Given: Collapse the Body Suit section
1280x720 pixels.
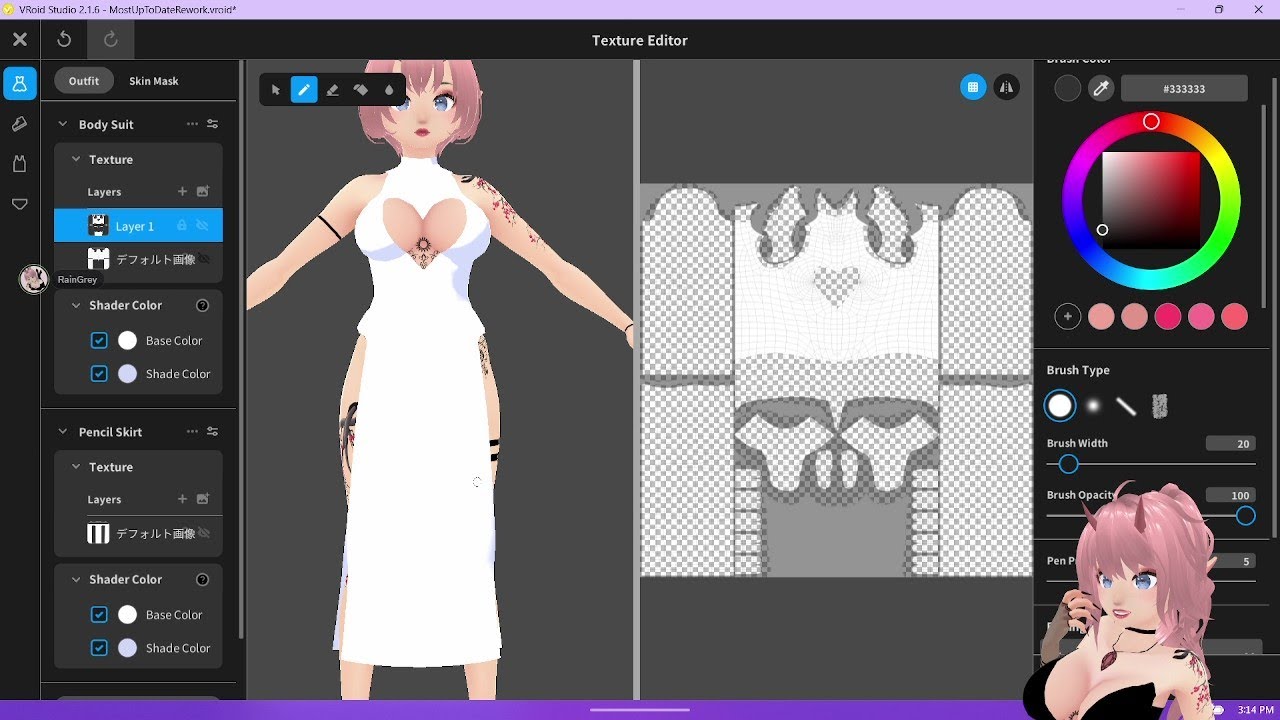Looking at the screenshot, I should (x=64, y=124).
